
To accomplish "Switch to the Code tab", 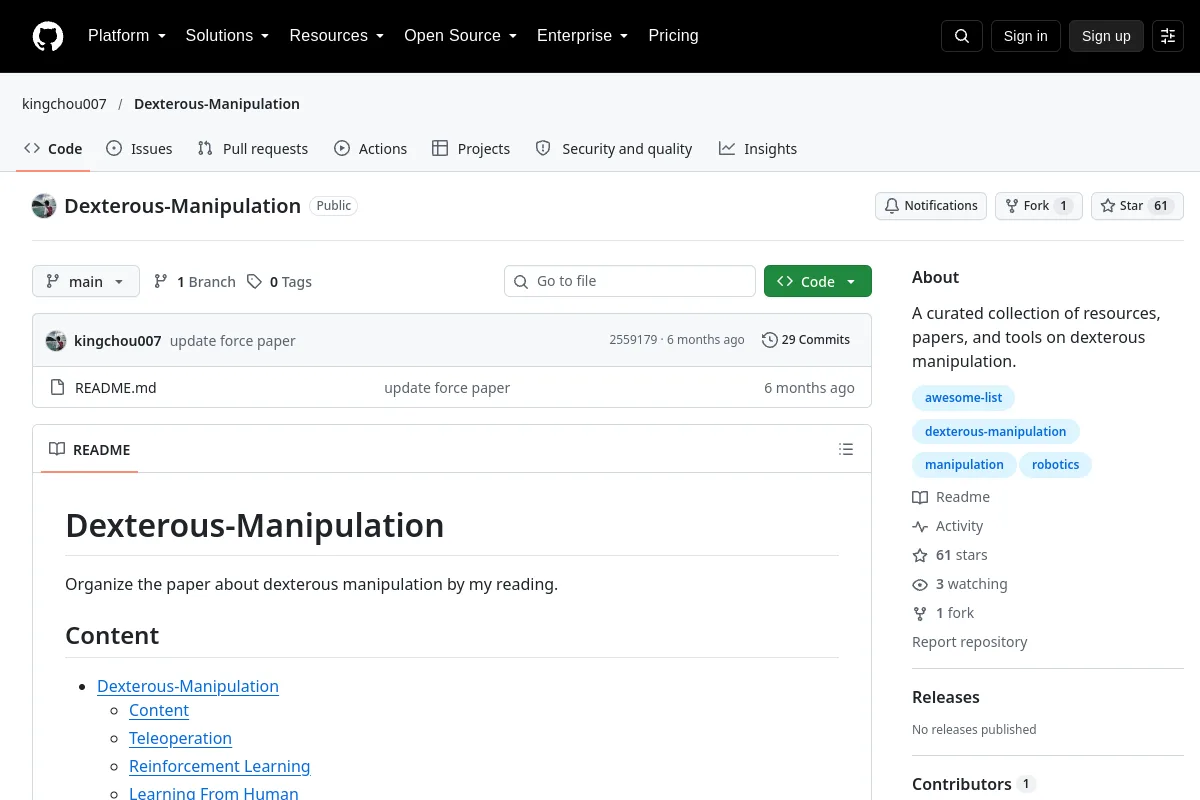I will click(54, 149).
